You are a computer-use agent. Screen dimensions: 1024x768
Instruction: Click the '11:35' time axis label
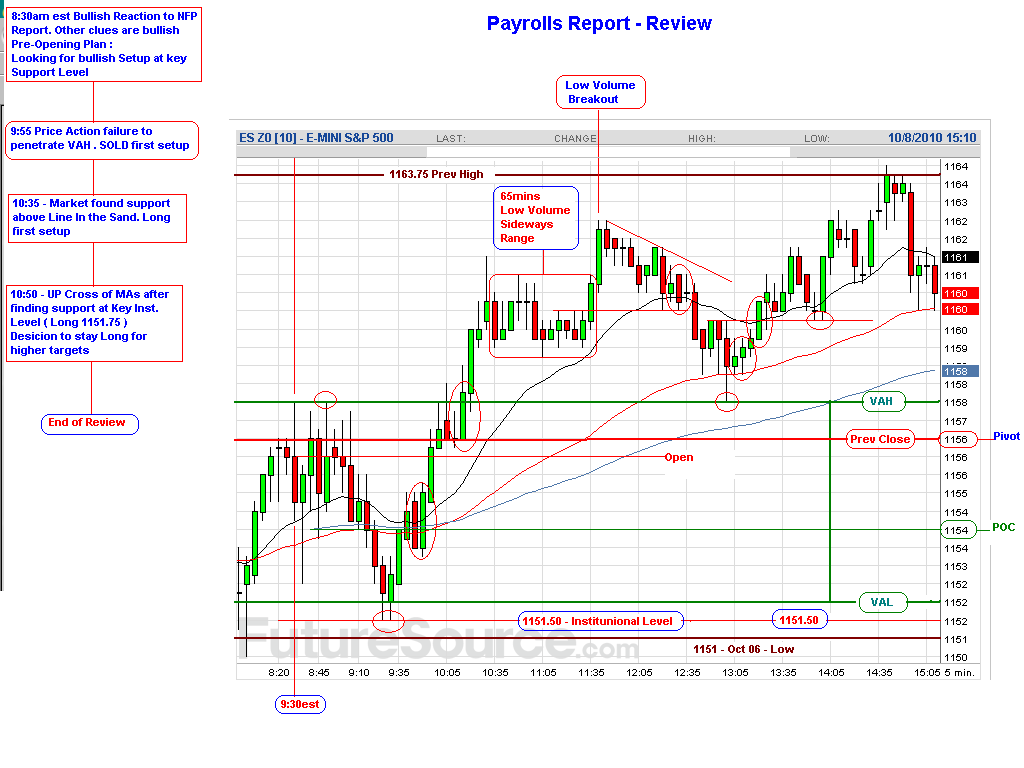[x=591, y=672]
